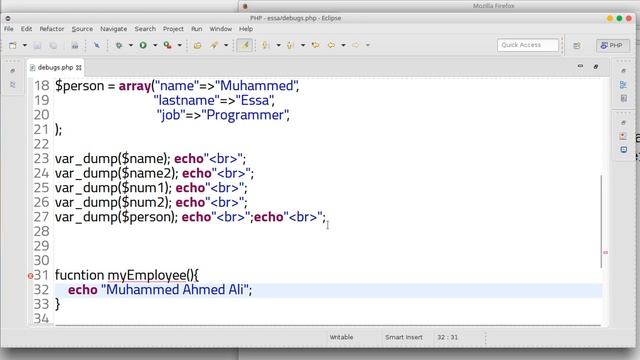Open the Project menu
Viewport: 640px width, 360px height.
[x=173, y=29]
